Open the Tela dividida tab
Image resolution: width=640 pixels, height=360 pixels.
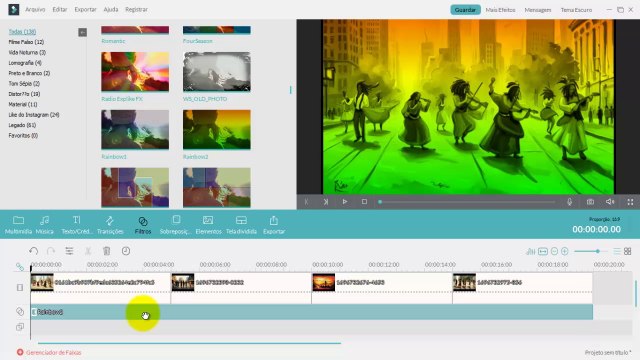coord(241,225)
